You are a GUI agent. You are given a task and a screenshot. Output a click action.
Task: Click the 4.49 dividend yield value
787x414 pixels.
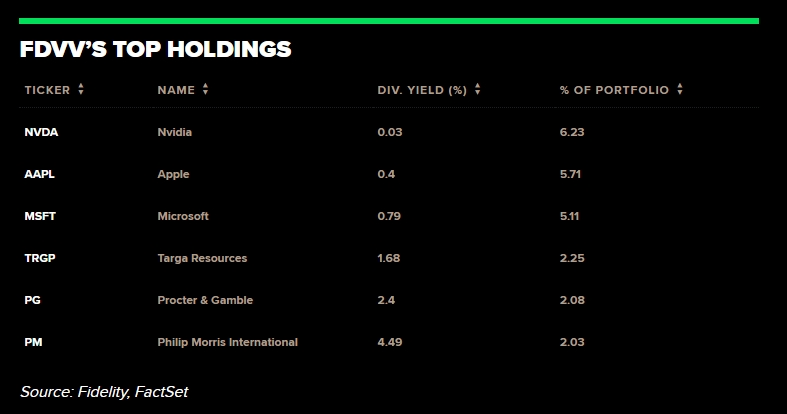[390, 342]
